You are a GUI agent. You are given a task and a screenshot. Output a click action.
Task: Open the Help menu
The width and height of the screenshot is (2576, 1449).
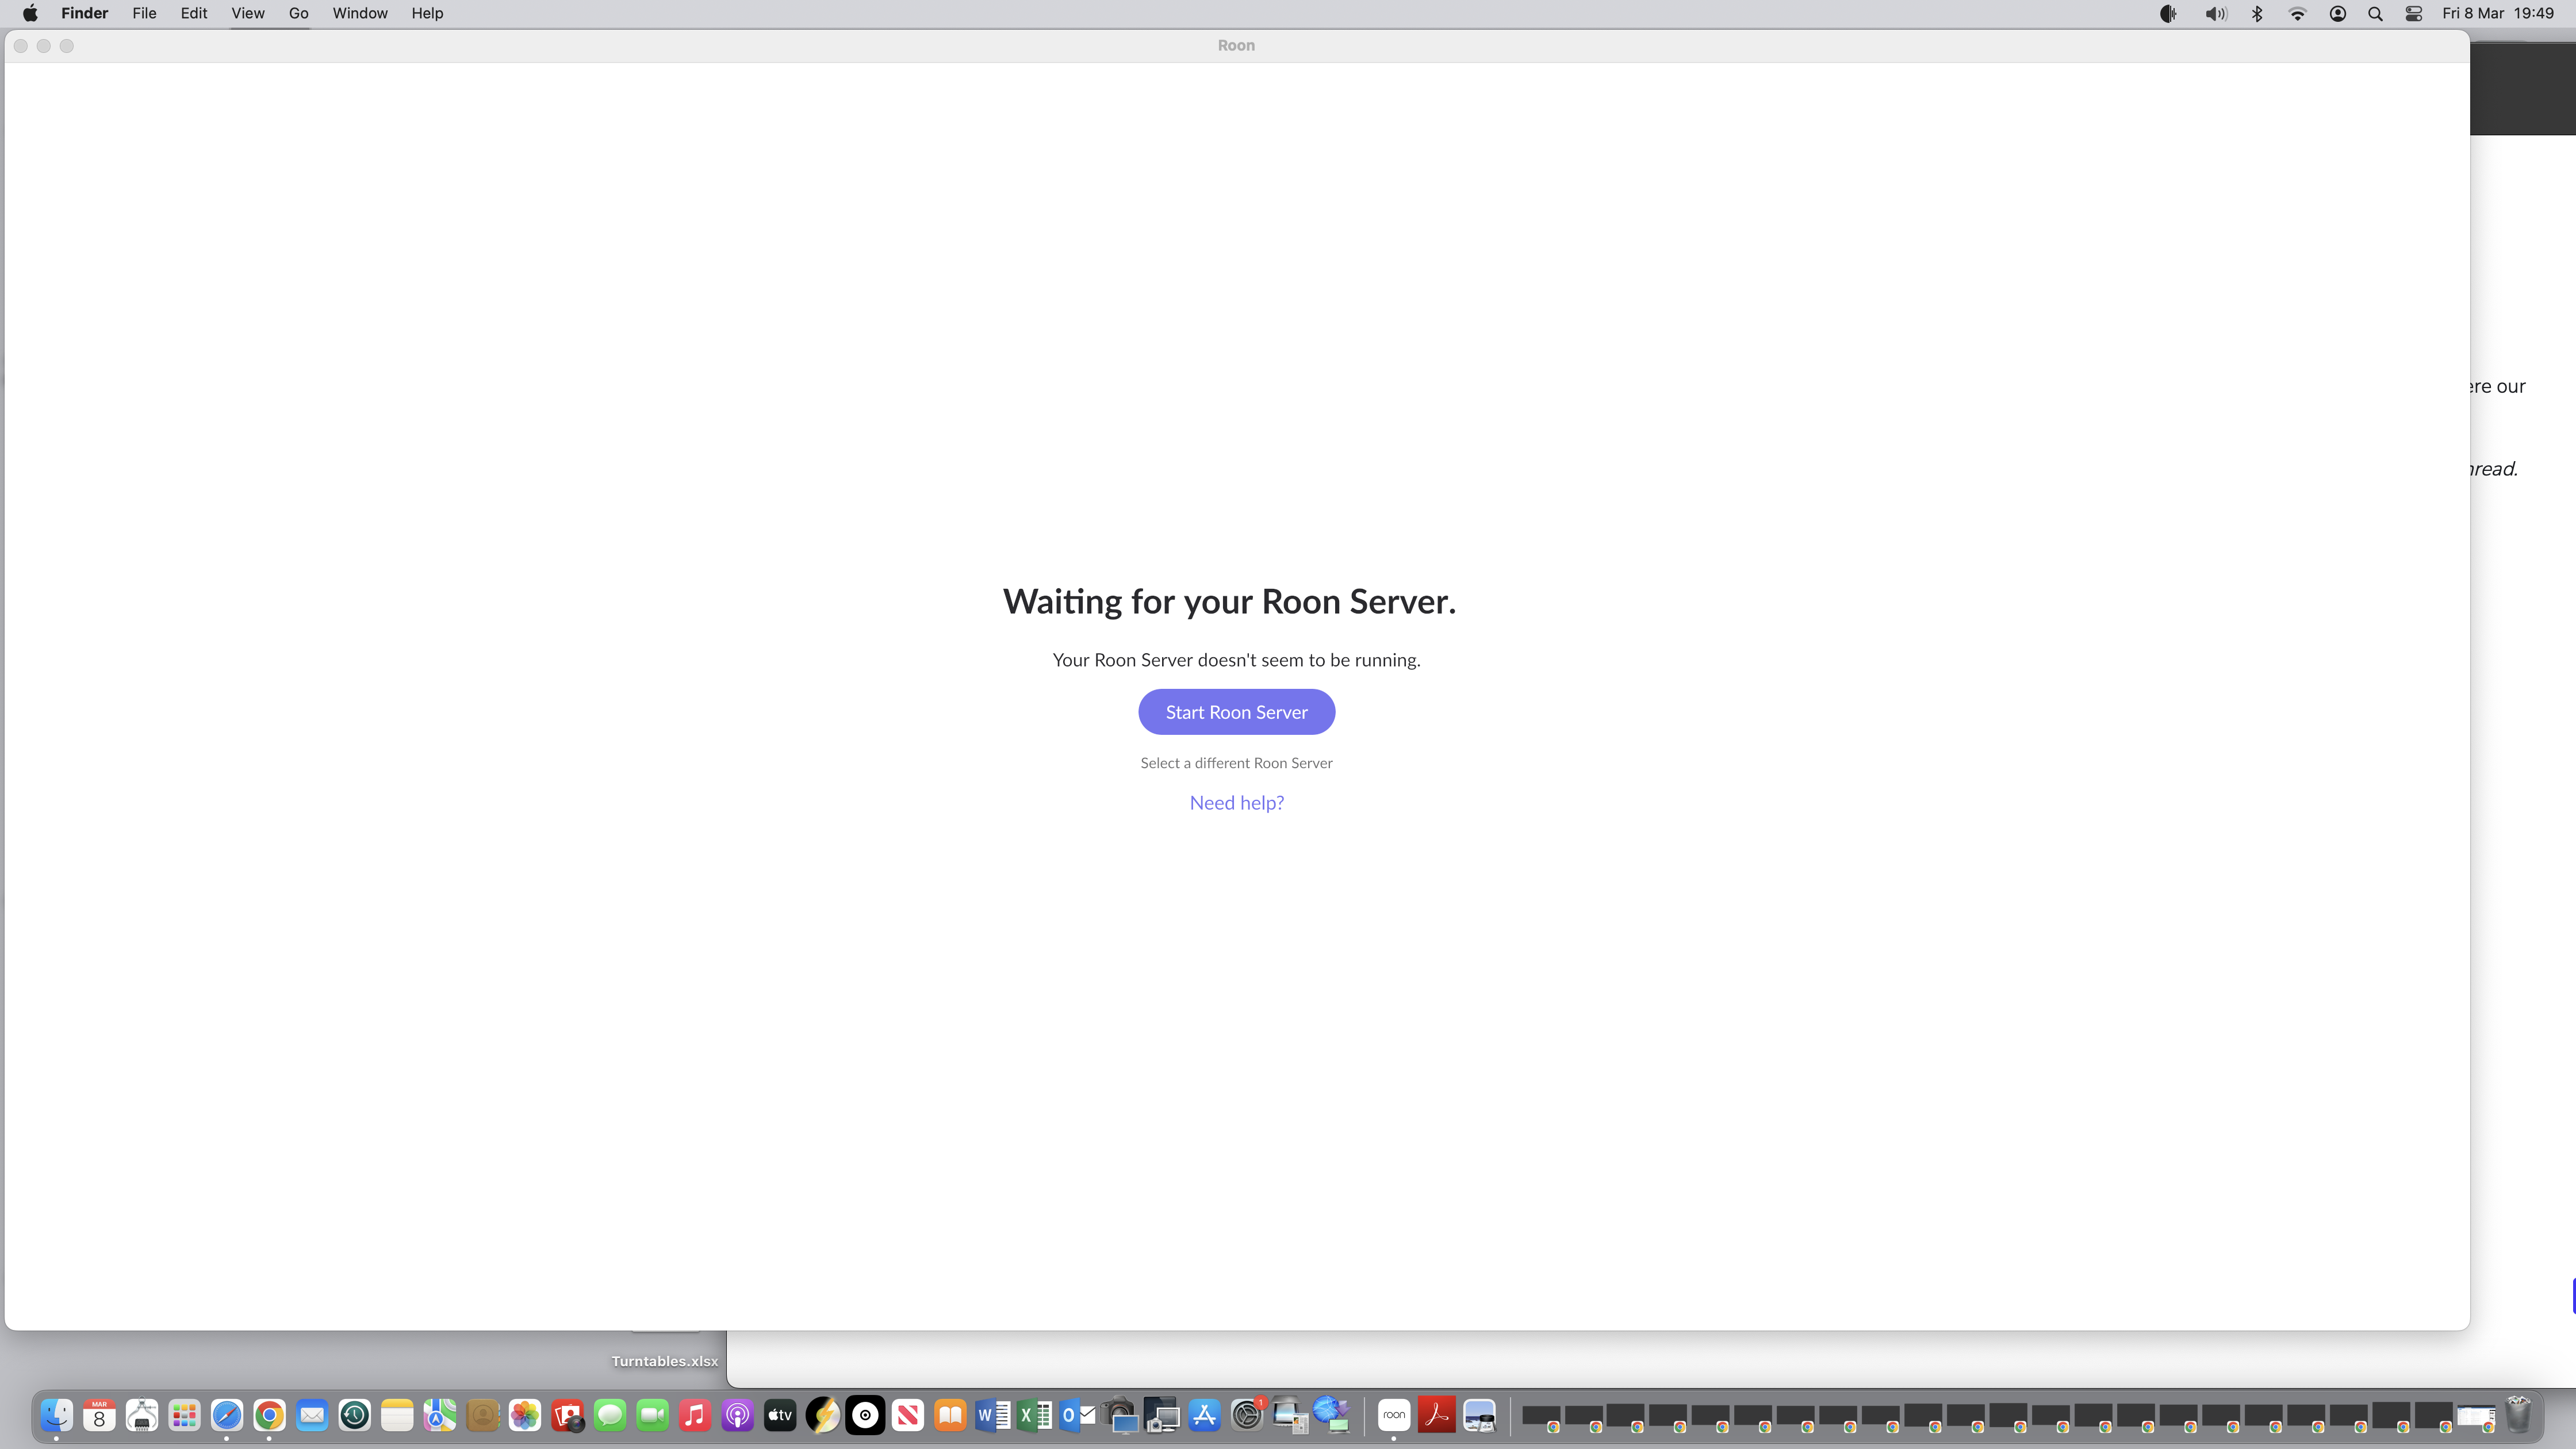tap(427, 13)
